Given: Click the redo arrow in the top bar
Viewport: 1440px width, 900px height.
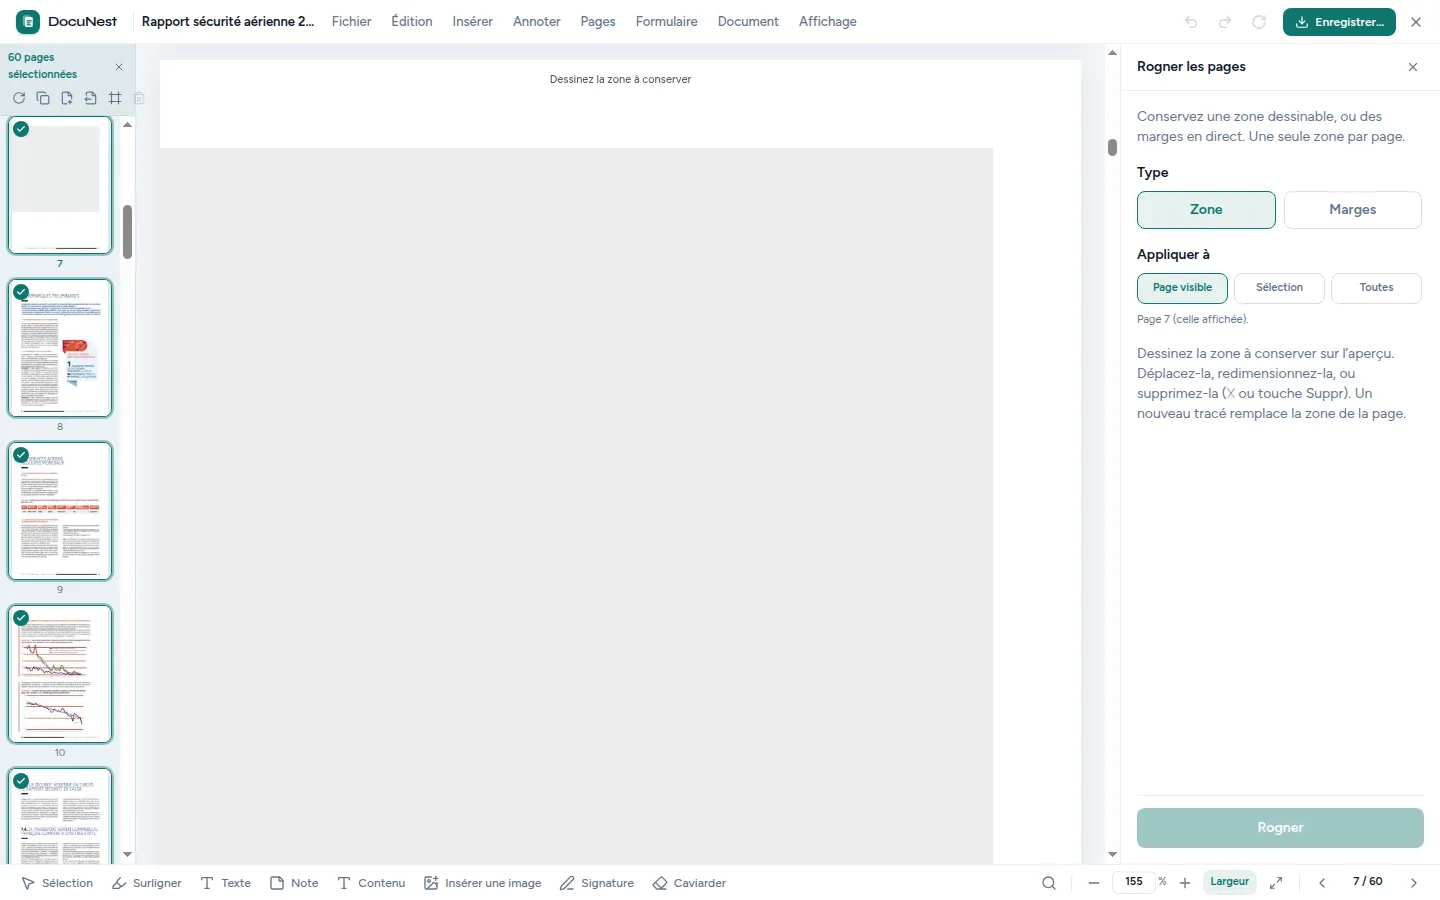Looking at the screenshot, I should click(x=1225, y=22).
